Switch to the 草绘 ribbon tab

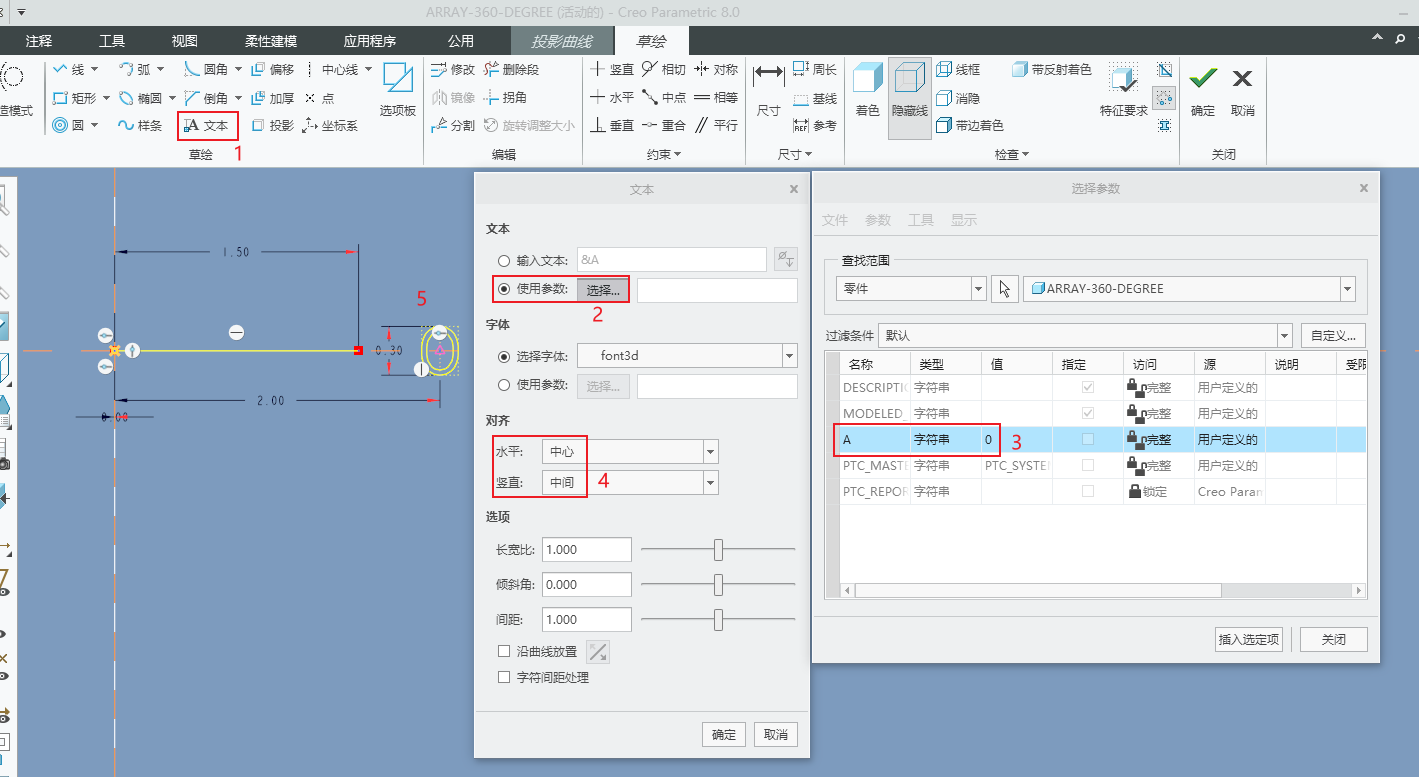651,41
